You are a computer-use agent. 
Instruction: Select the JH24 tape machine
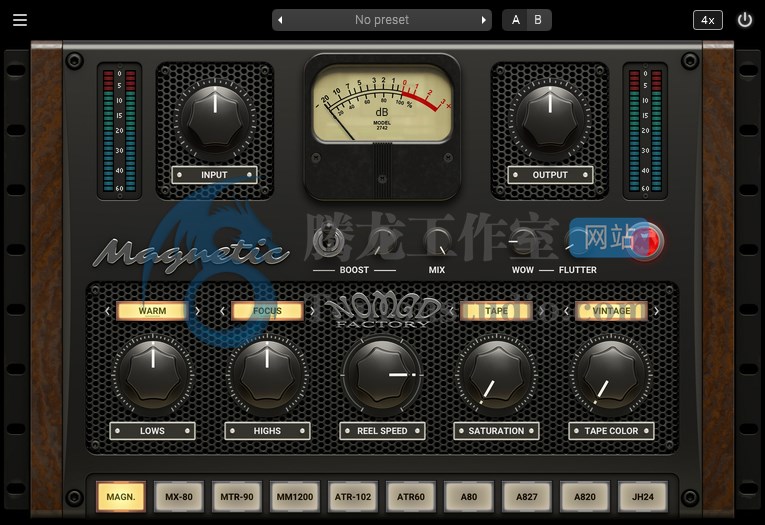point(643,497)
